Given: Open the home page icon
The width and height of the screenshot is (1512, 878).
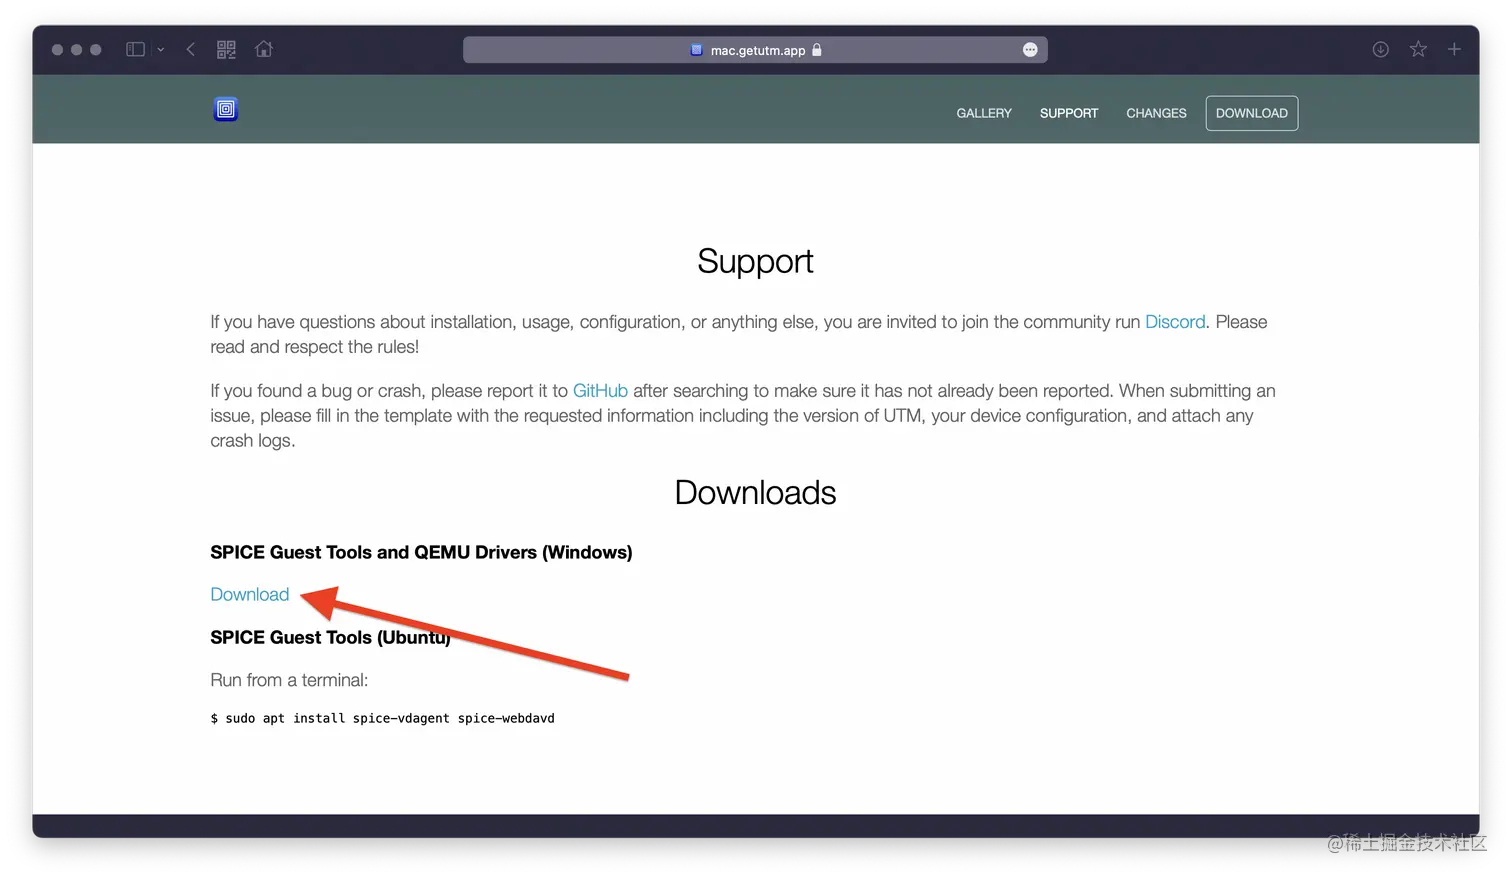Looking at the screenshot, I should pyautogui.click(x=264, y=49).
